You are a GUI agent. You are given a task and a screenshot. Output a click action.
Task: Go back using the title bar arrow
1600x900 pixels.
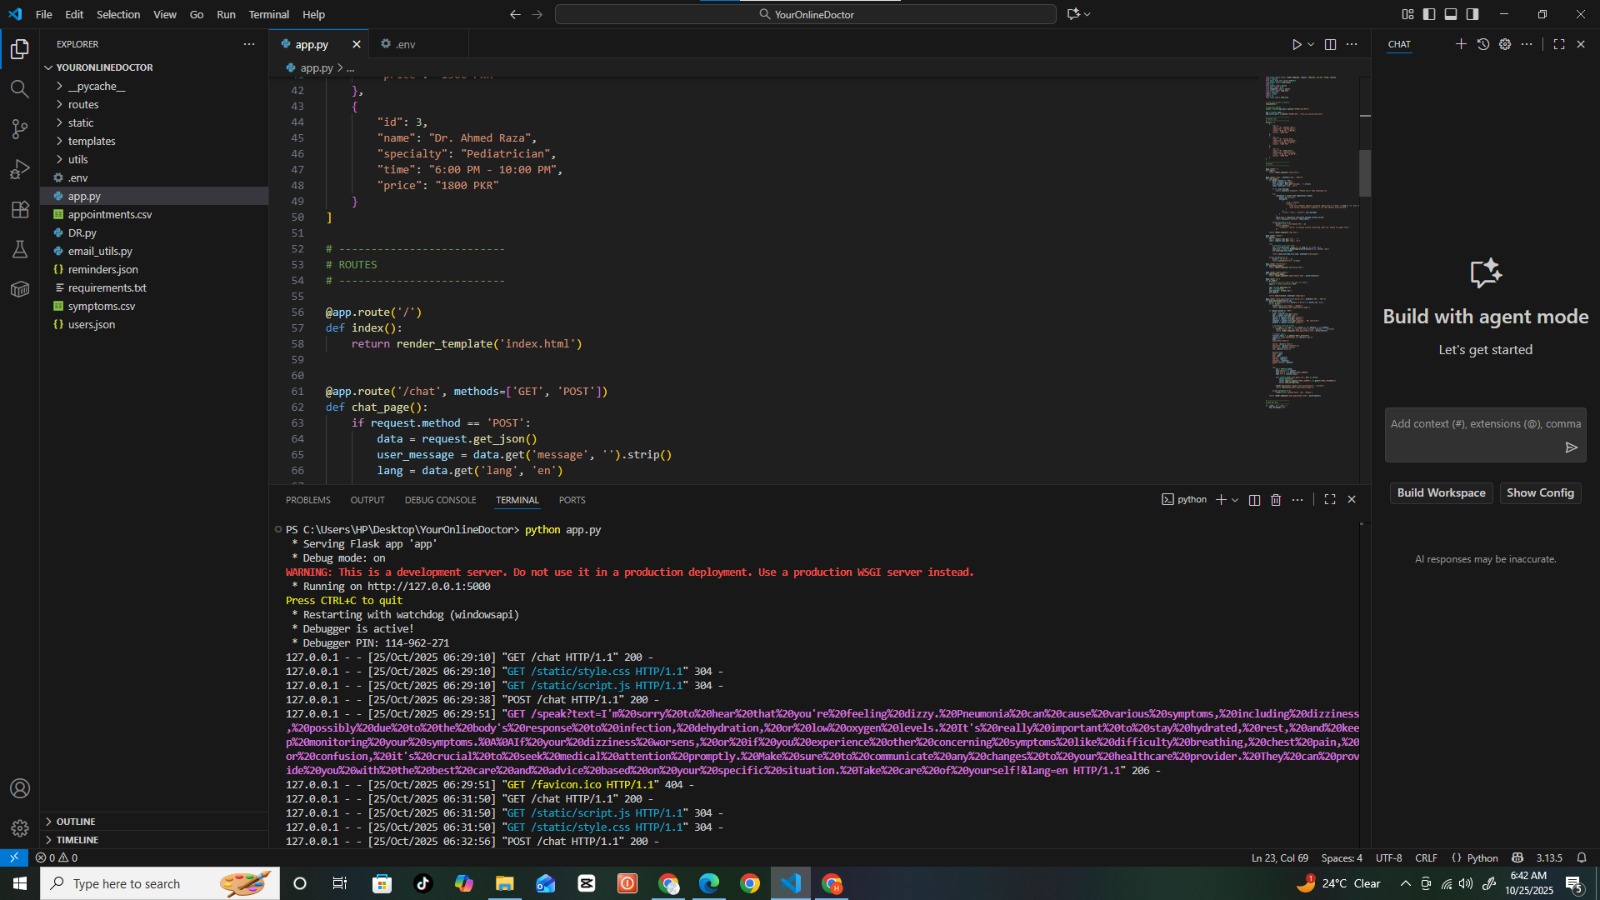coord(515,14)
